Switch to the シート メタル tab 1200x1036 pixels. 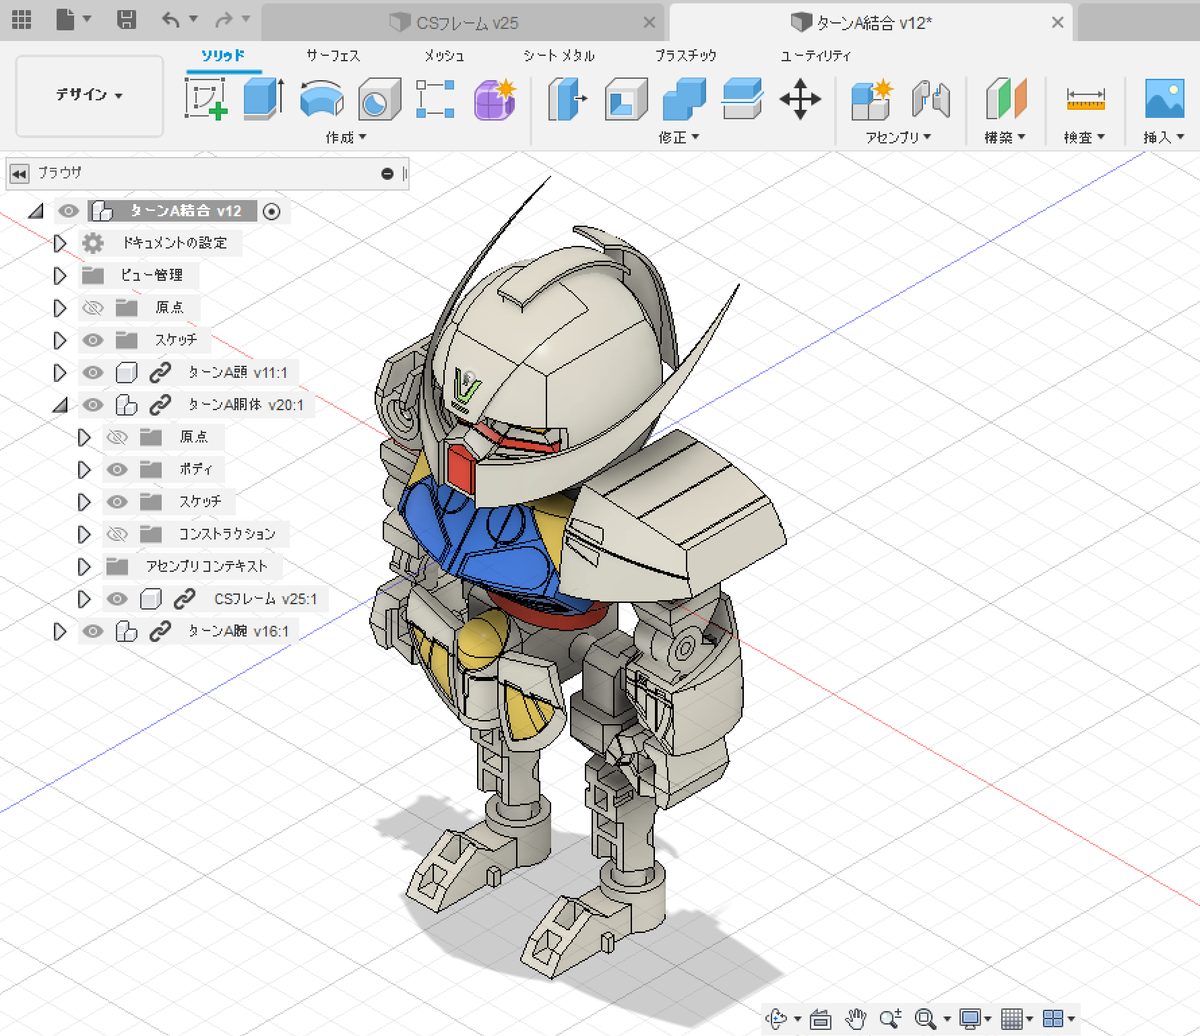coord(559,56)
